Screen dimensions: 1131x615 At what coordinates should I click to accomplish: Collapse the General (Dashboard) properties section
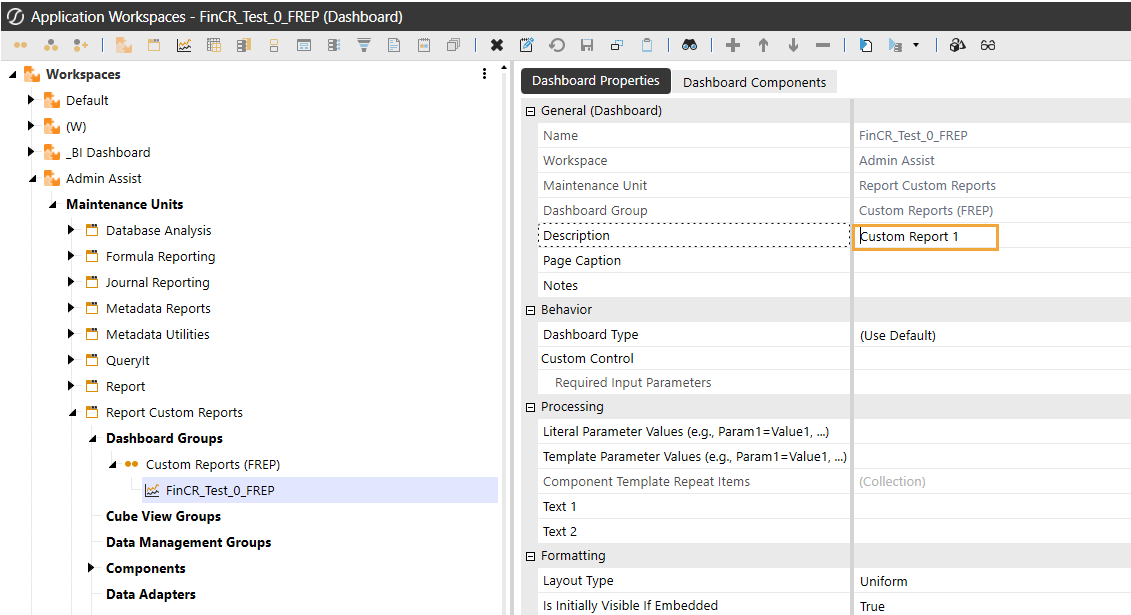(x=531, y=111)
